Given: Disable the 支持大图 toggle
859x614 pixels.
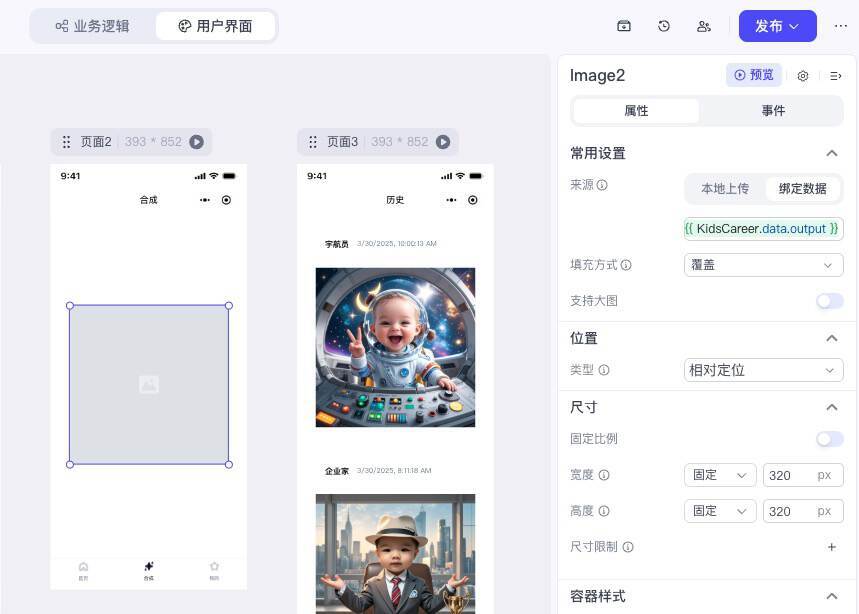Looking at the screenshot, I should tap(829, 301).
